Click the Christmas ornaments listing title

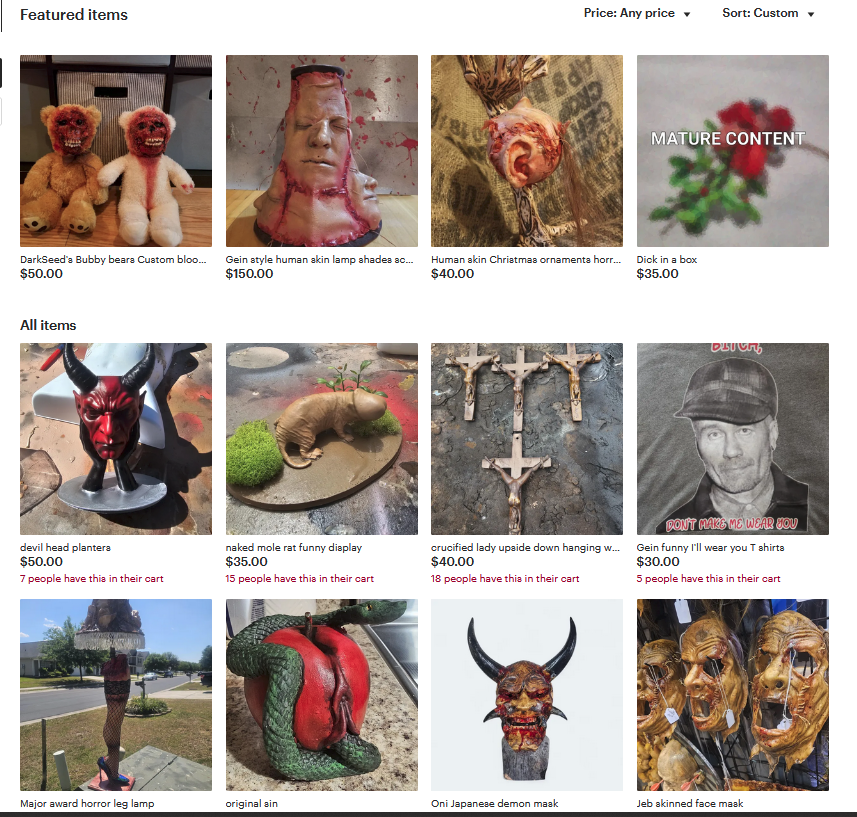526,260
